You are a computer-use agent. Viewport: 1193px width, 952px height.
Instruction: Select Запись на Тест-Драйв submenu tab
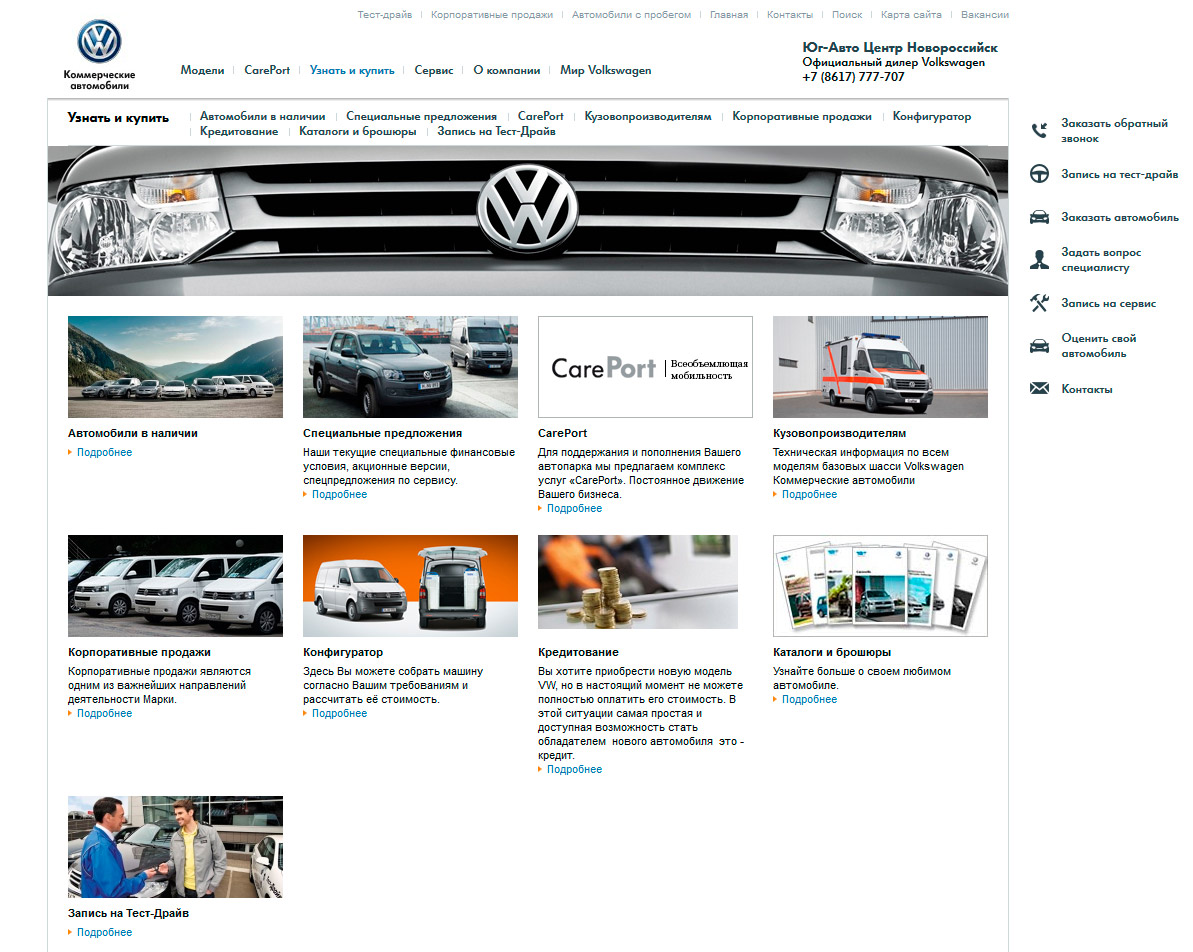[496, 132]
